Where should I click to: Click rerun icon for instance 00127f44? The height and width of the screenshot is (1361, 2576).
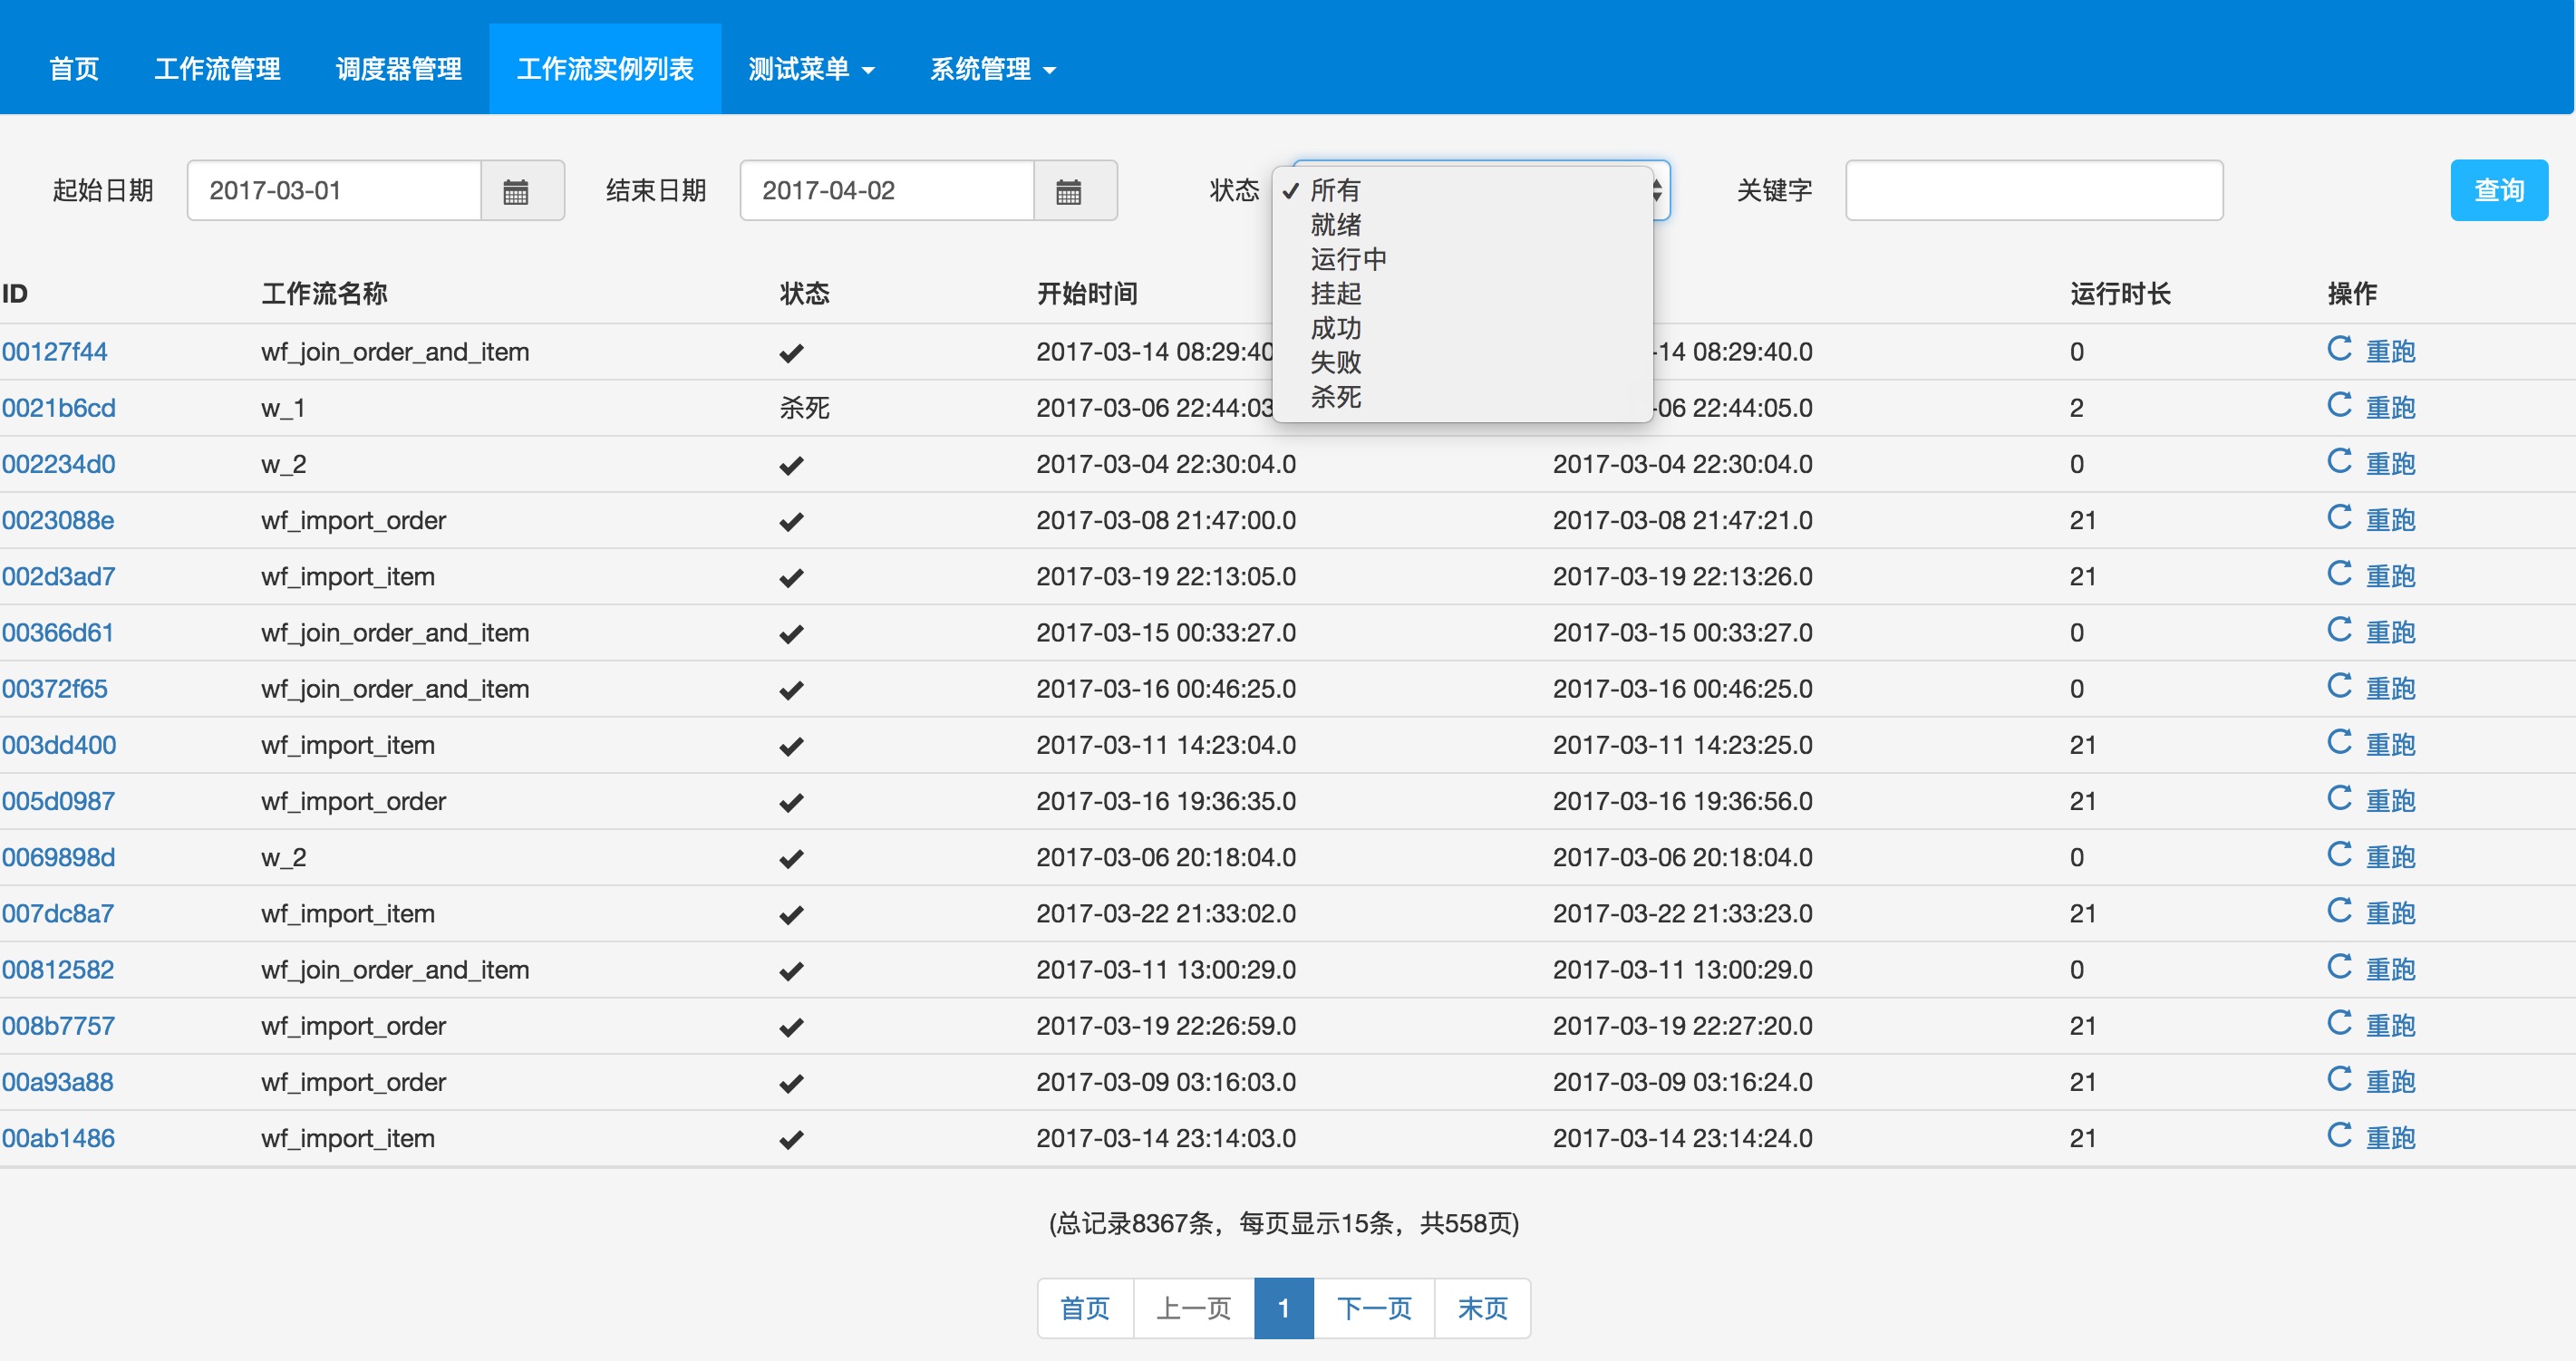pos(2339,350)
